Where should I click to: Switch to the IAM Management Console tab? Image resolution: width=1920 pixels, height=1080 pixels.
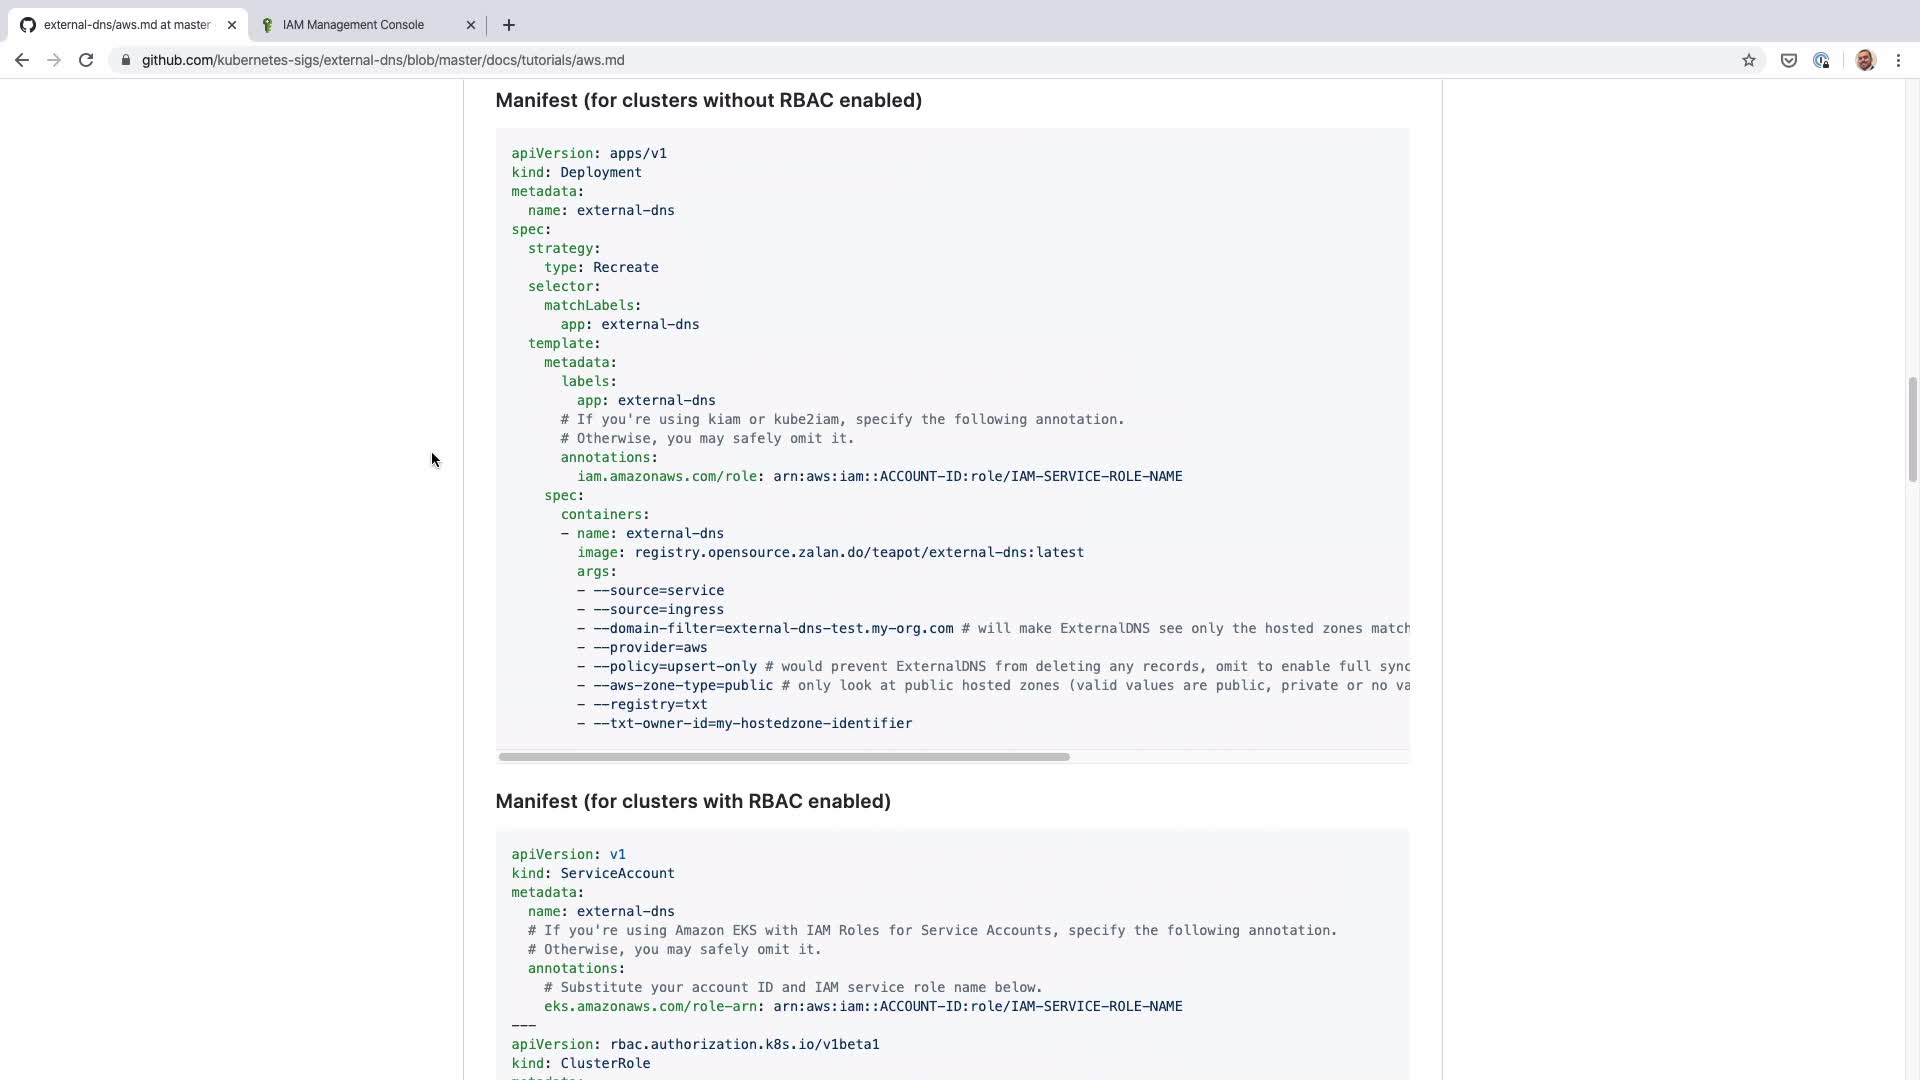(353, 25)
